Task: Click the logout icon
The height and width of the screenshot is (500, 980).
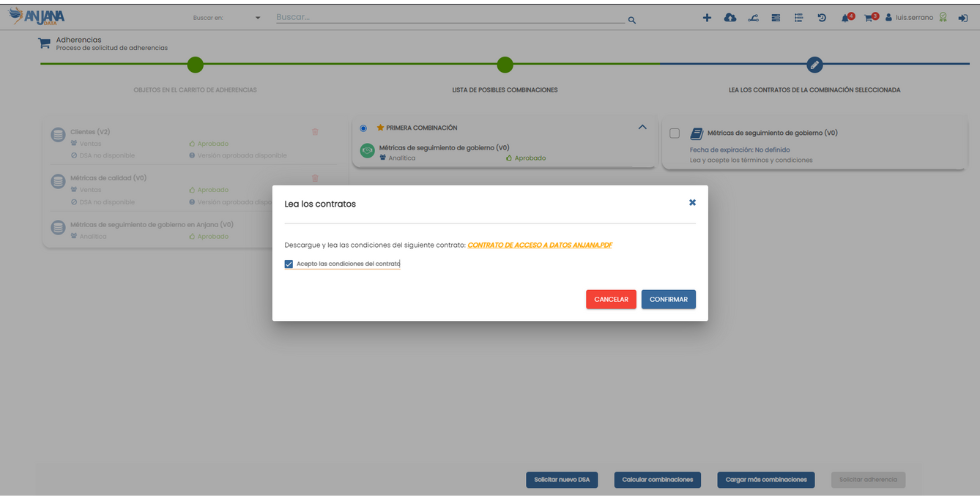Action: pyautogui.click(x=962, y=18)
